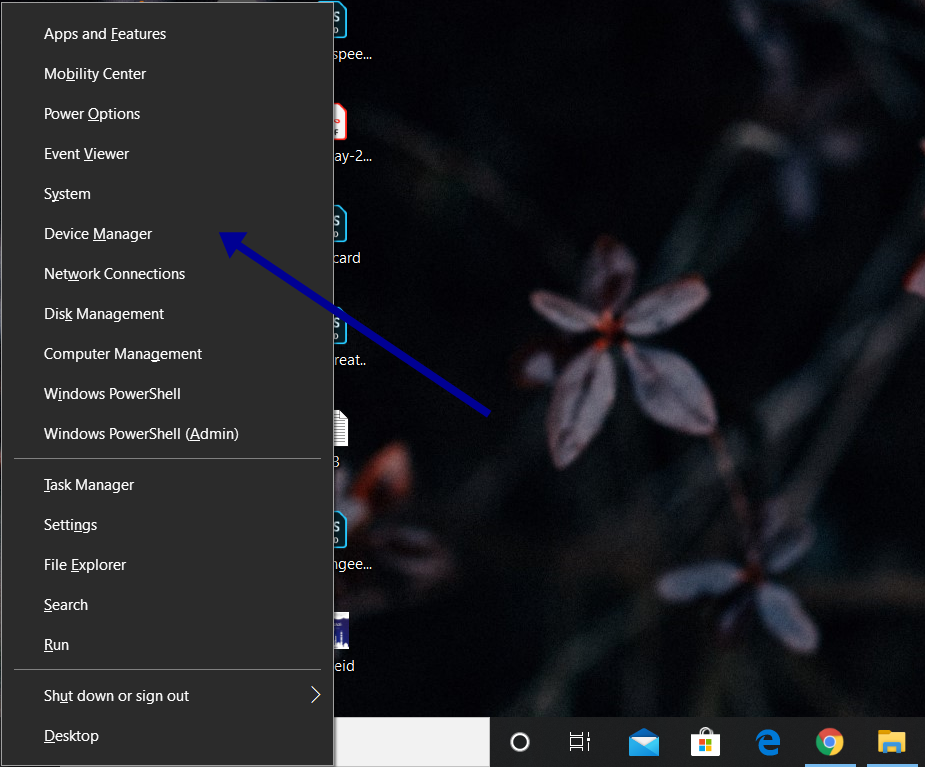
Task: Open Apps and Features
Action: pyautogui.click(x=104, y=33)
